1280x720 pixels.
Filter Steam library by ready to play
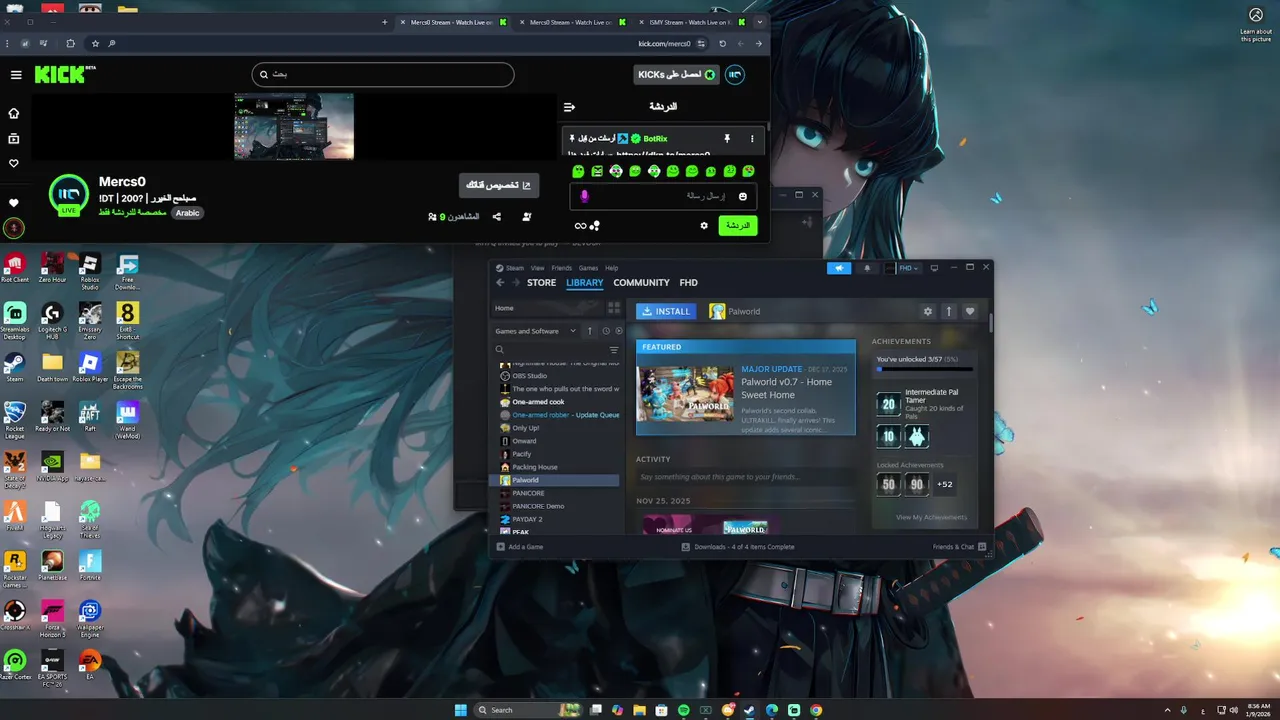coord(619,331)
